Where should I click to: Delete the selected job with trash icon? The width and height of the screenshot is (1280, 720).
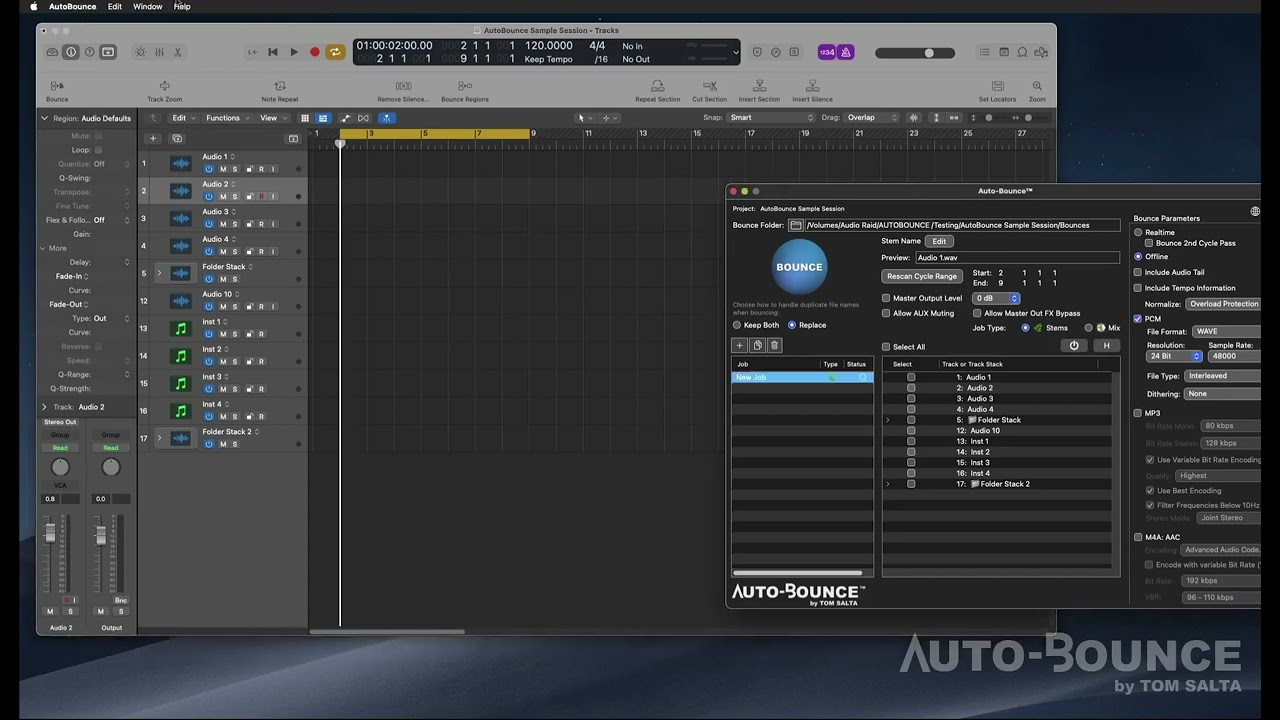click(x=774, y=345)
